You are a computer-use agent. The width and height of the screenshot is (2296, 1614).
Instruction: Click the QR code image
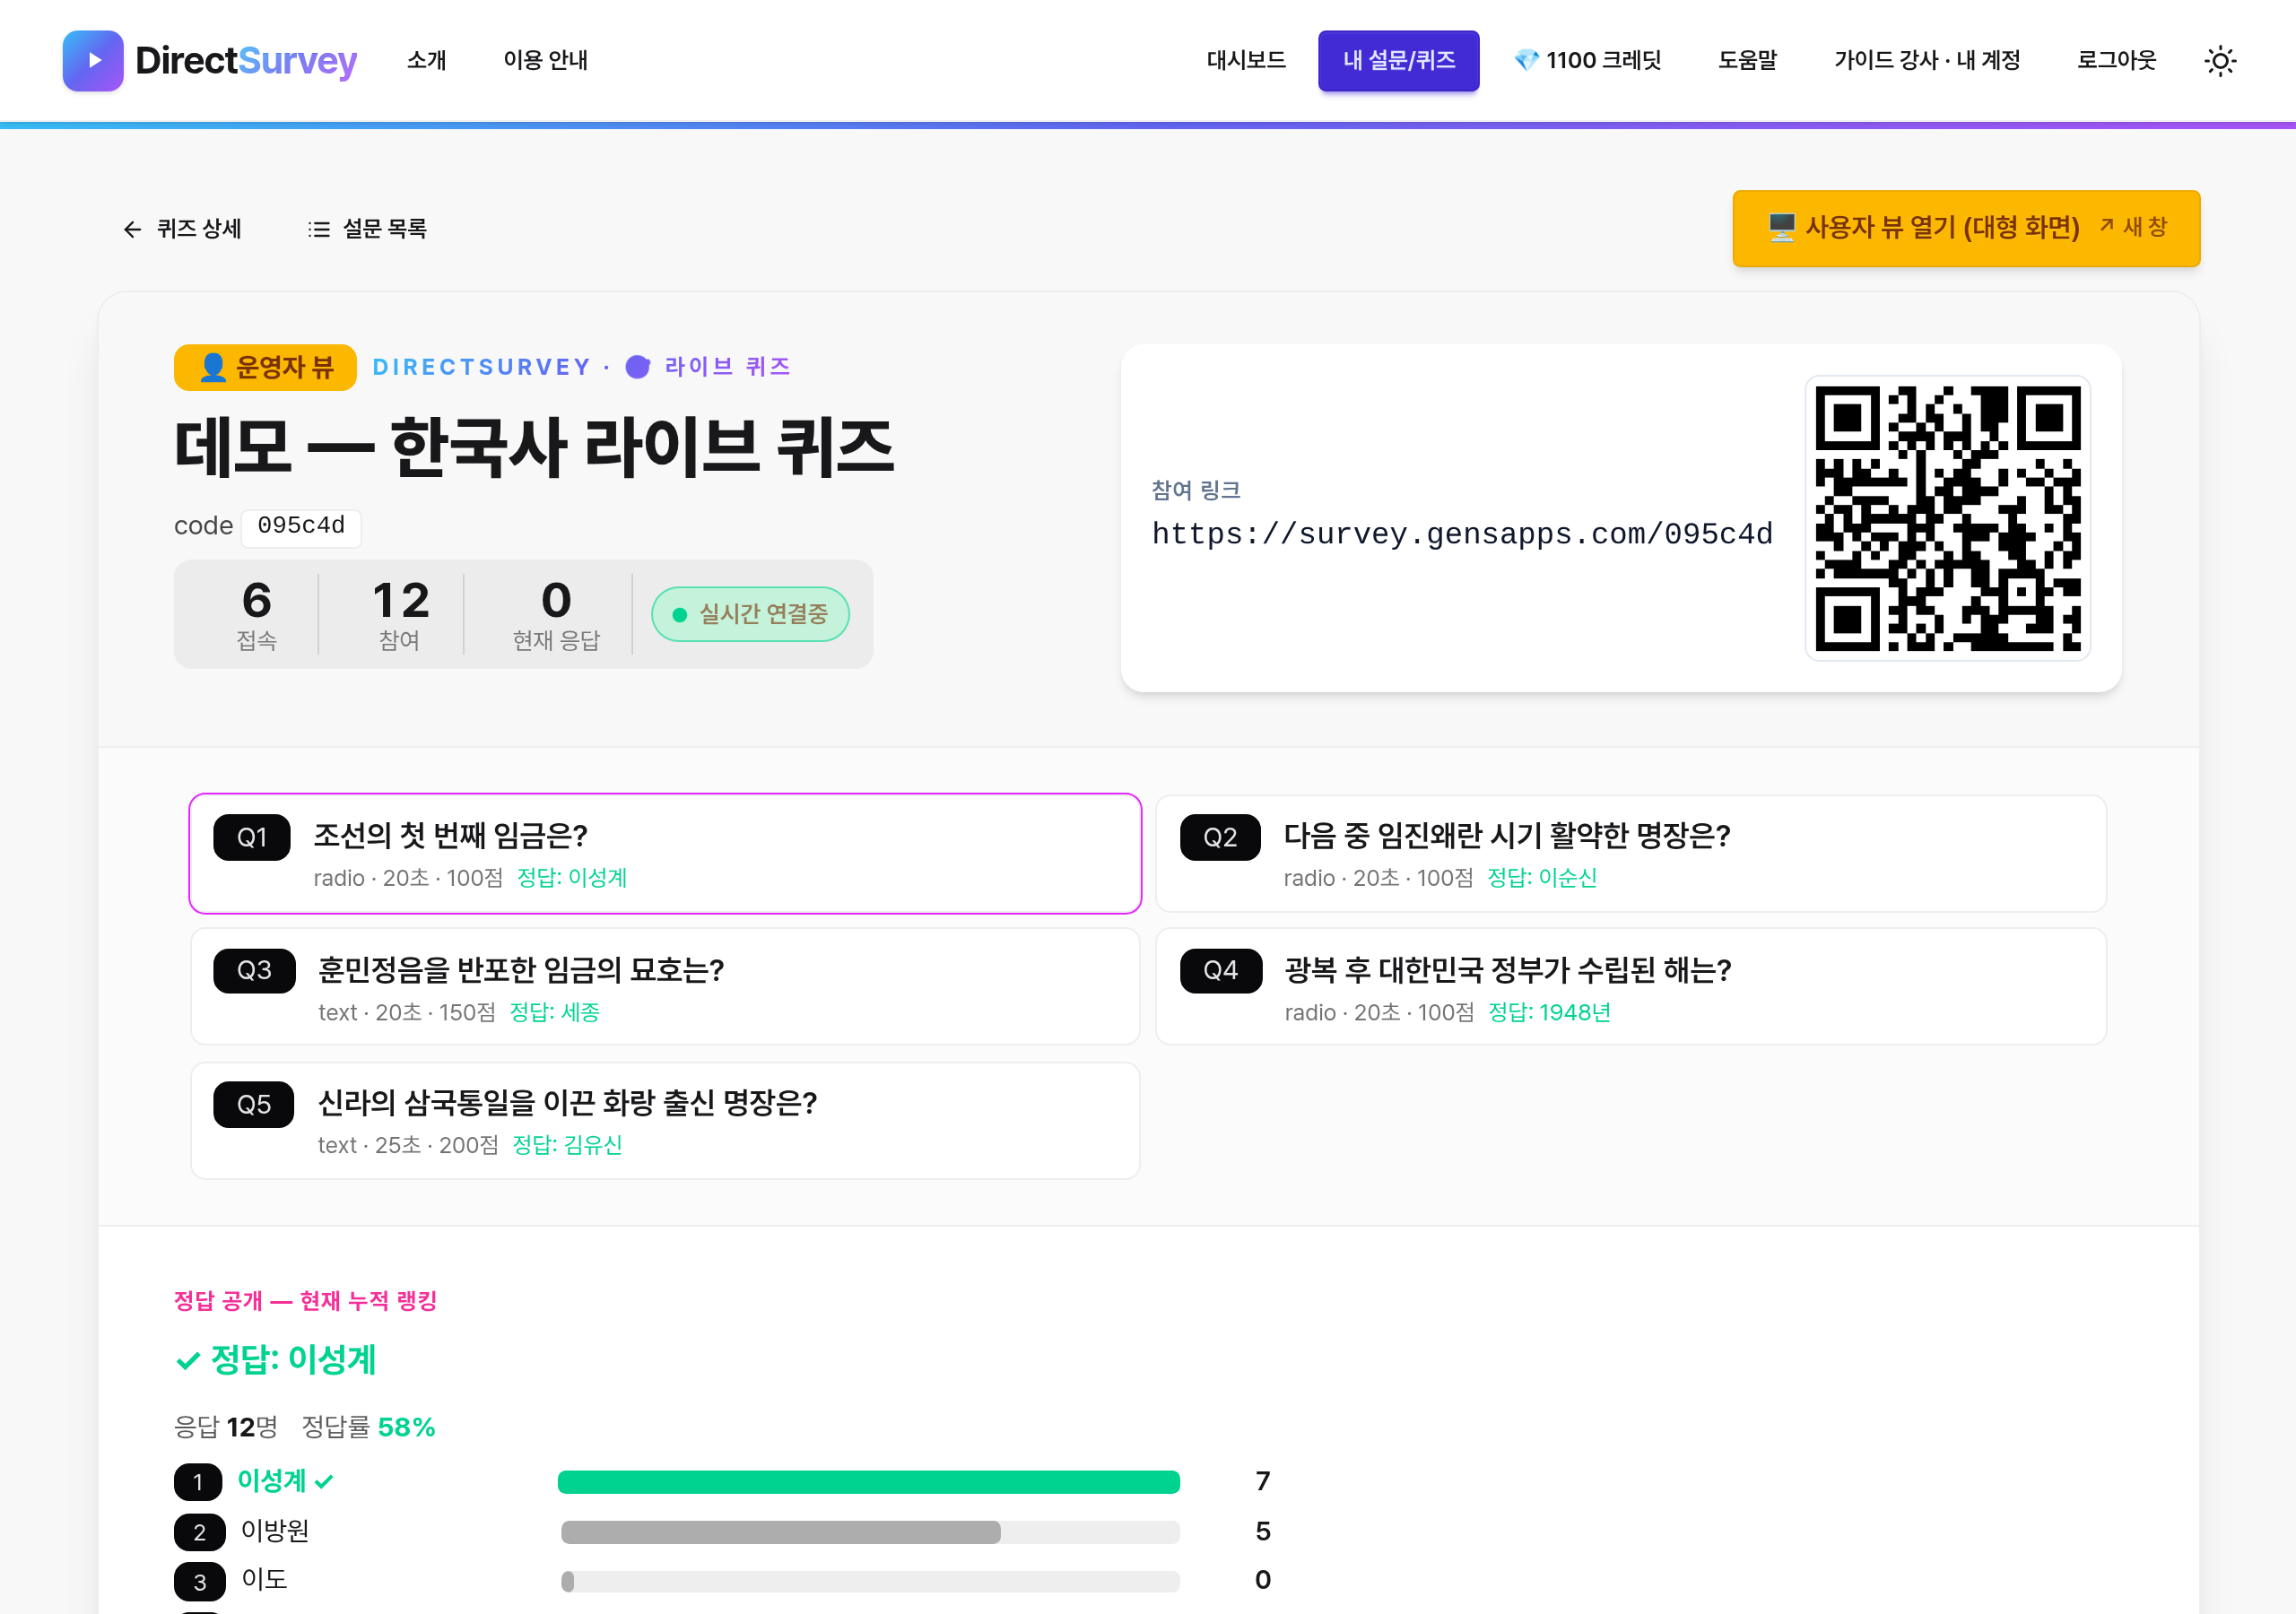(x=1946, y=517)
